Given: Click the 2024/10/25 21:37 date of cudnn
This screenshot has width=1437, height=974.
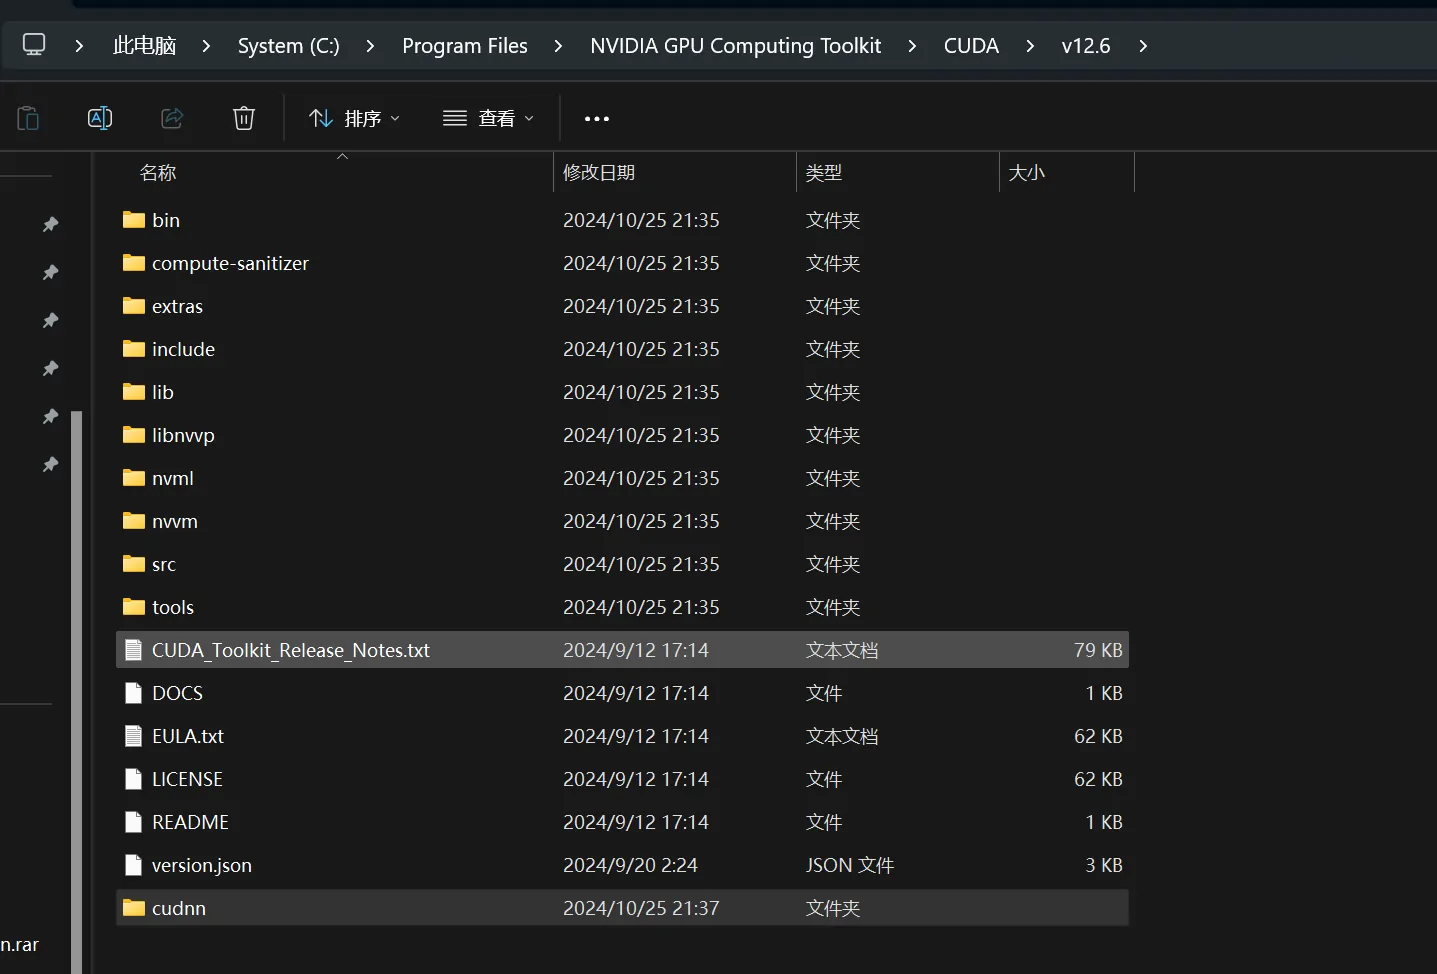Looking at the screenshot, I should pyautogui.click(x=641, y=908).
